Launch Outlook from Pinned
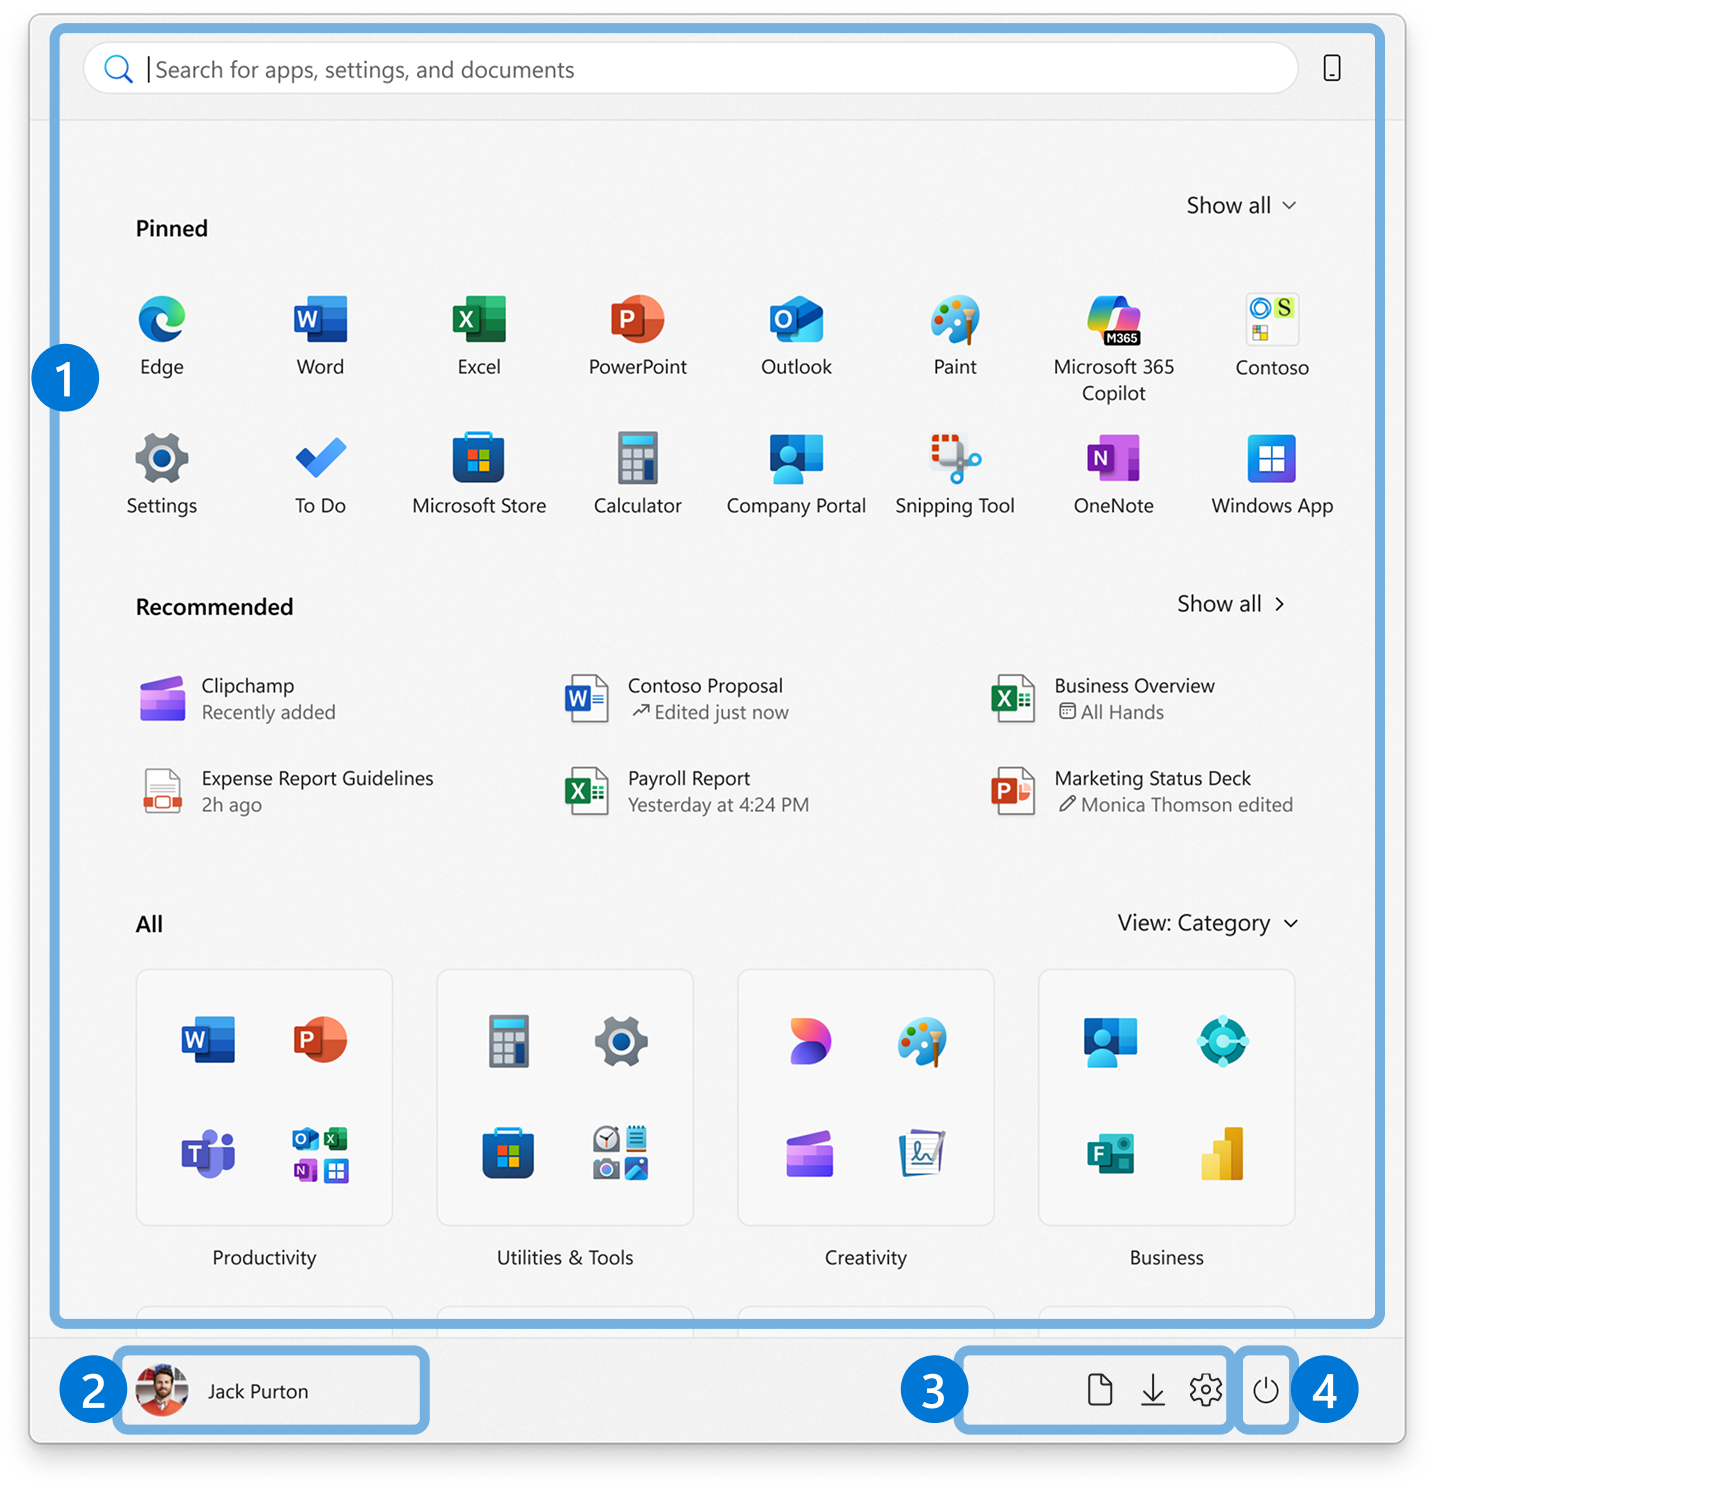 pyautogui.click(x=796, y=336)
